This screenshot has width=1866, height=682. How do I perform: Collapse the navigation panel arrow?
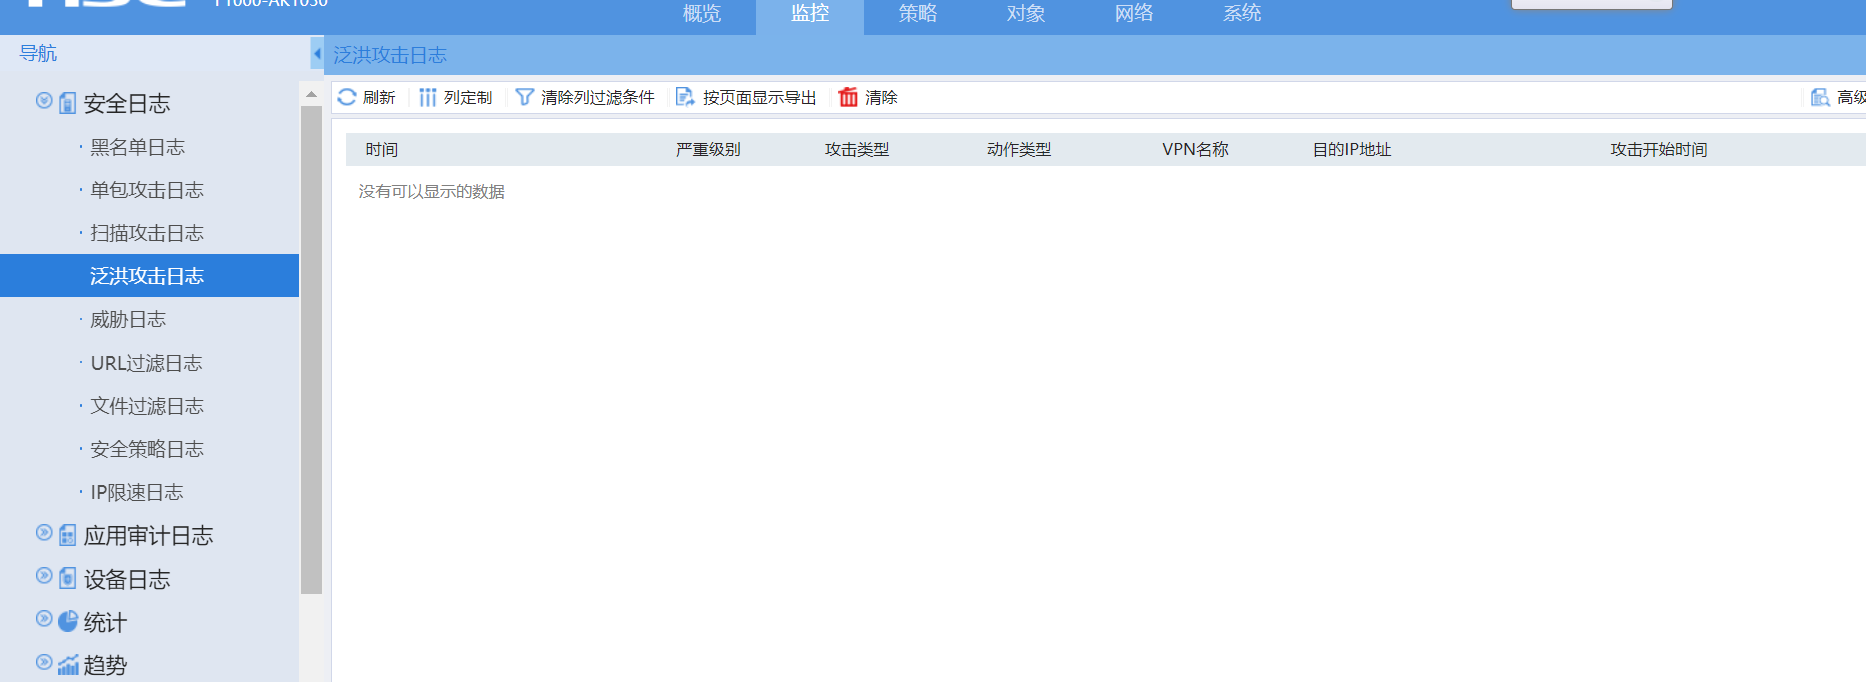[x=317, y=53]
